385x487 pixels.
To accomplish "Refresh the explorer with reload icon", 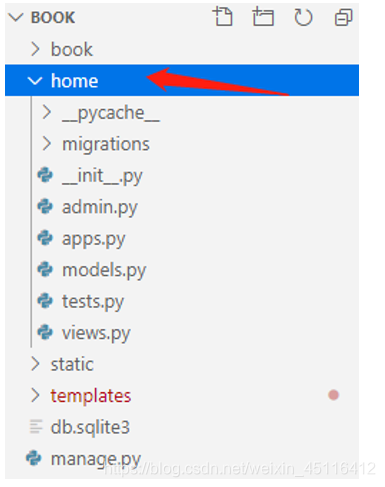I will click(303, 17).
